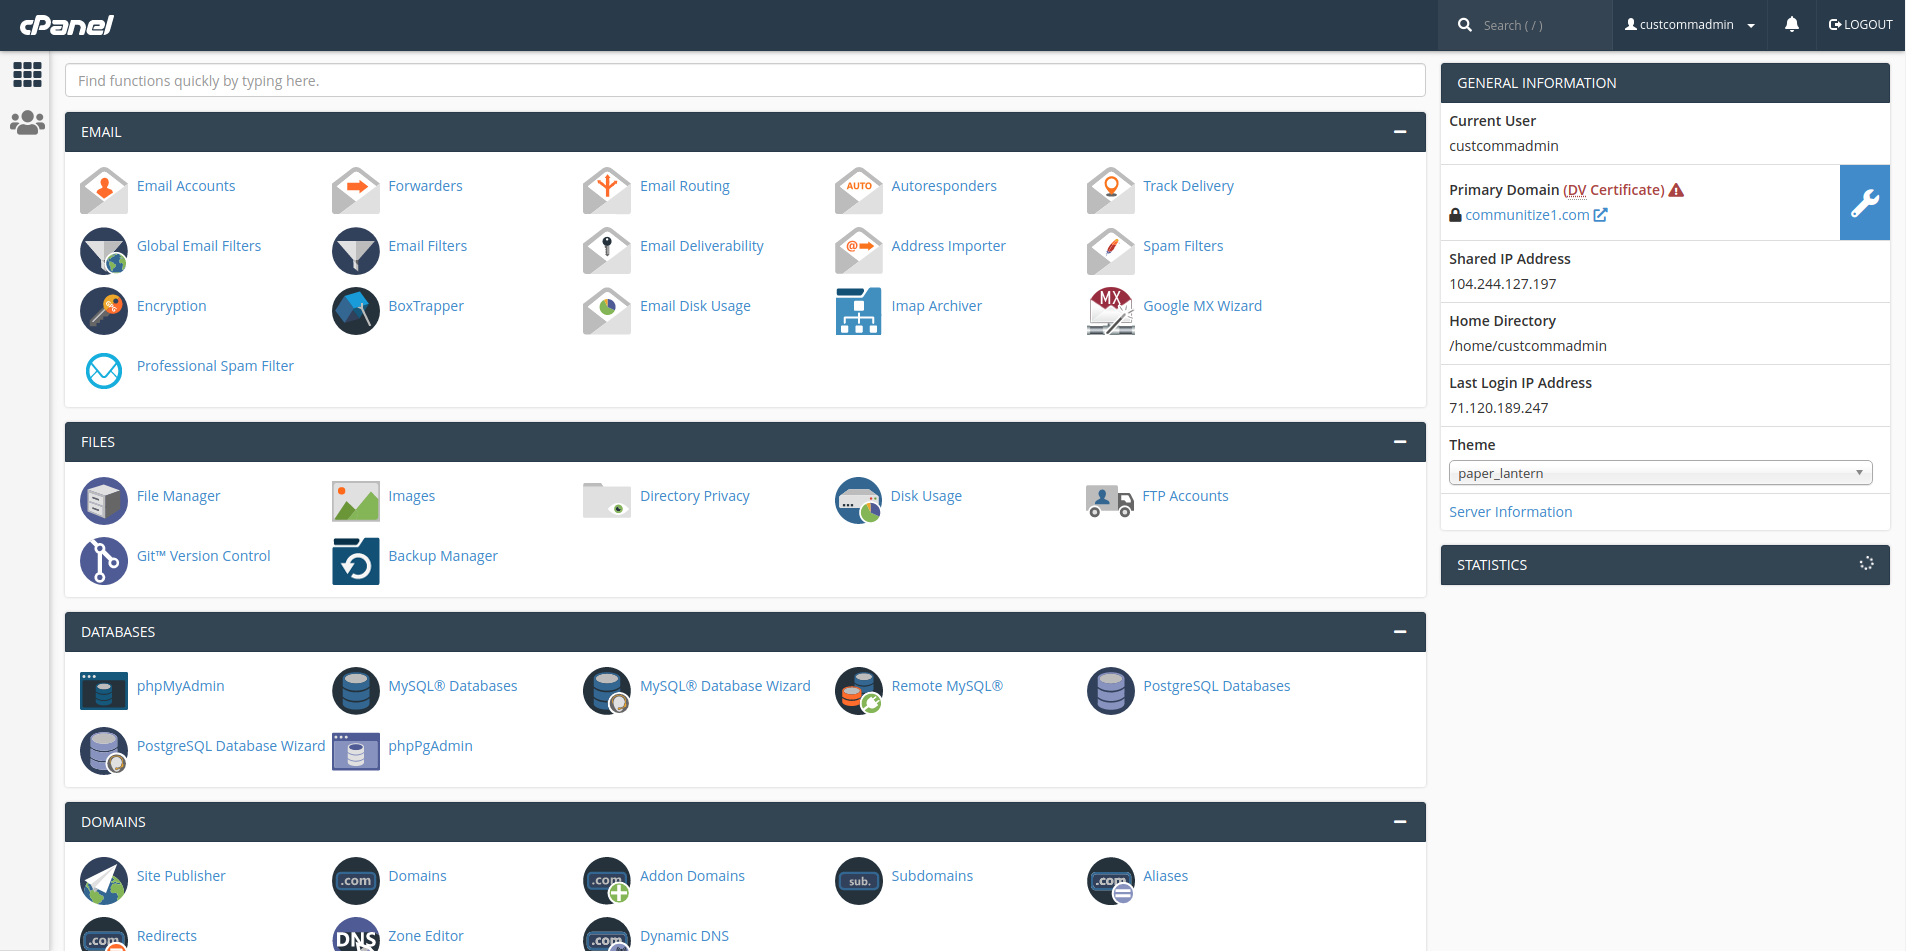The width and height of the screenshot is (1906, 951).
Task: Collapse the EMAIL section
Action: 1399,132
